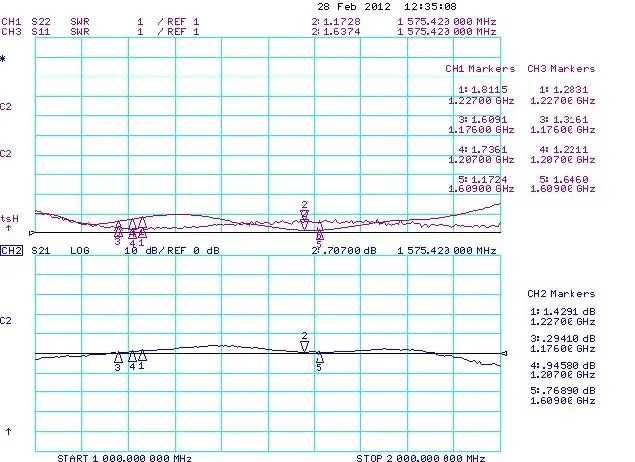
Task: Click the CH1 channel label
Action: tap(11, 21)
